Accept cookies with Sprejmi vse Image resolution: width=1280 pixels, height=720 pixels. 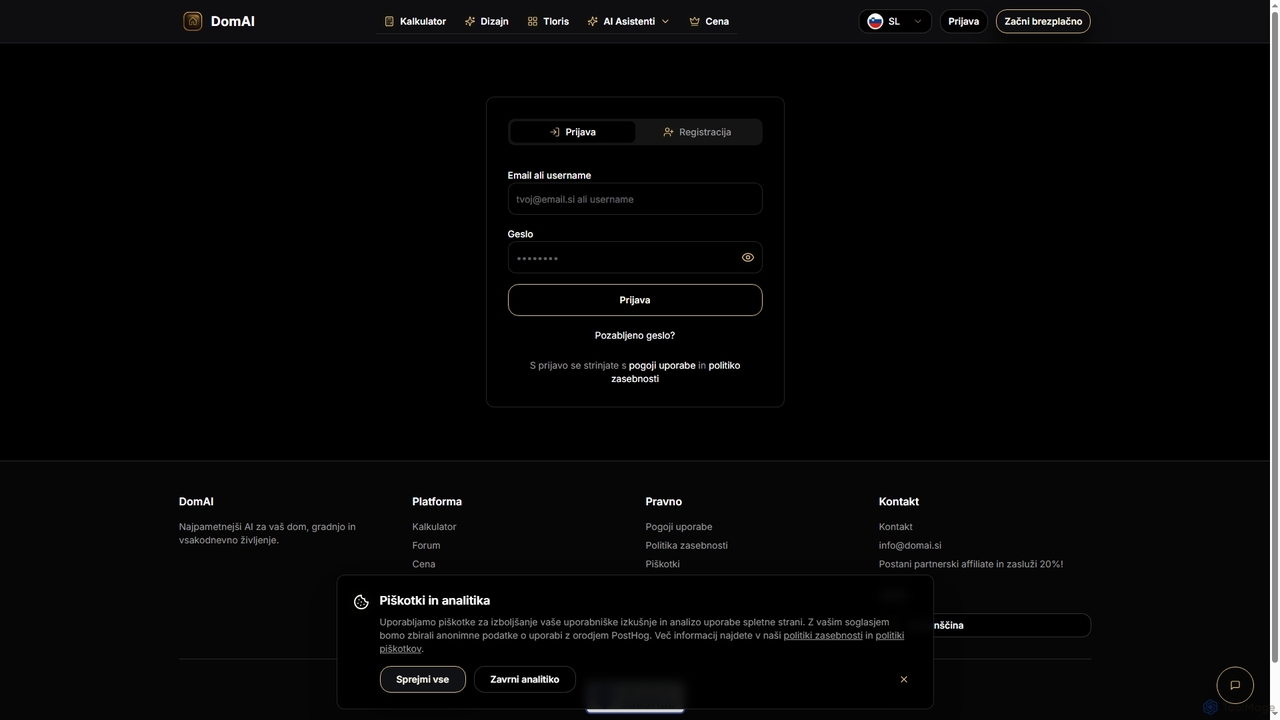point(423,679)
